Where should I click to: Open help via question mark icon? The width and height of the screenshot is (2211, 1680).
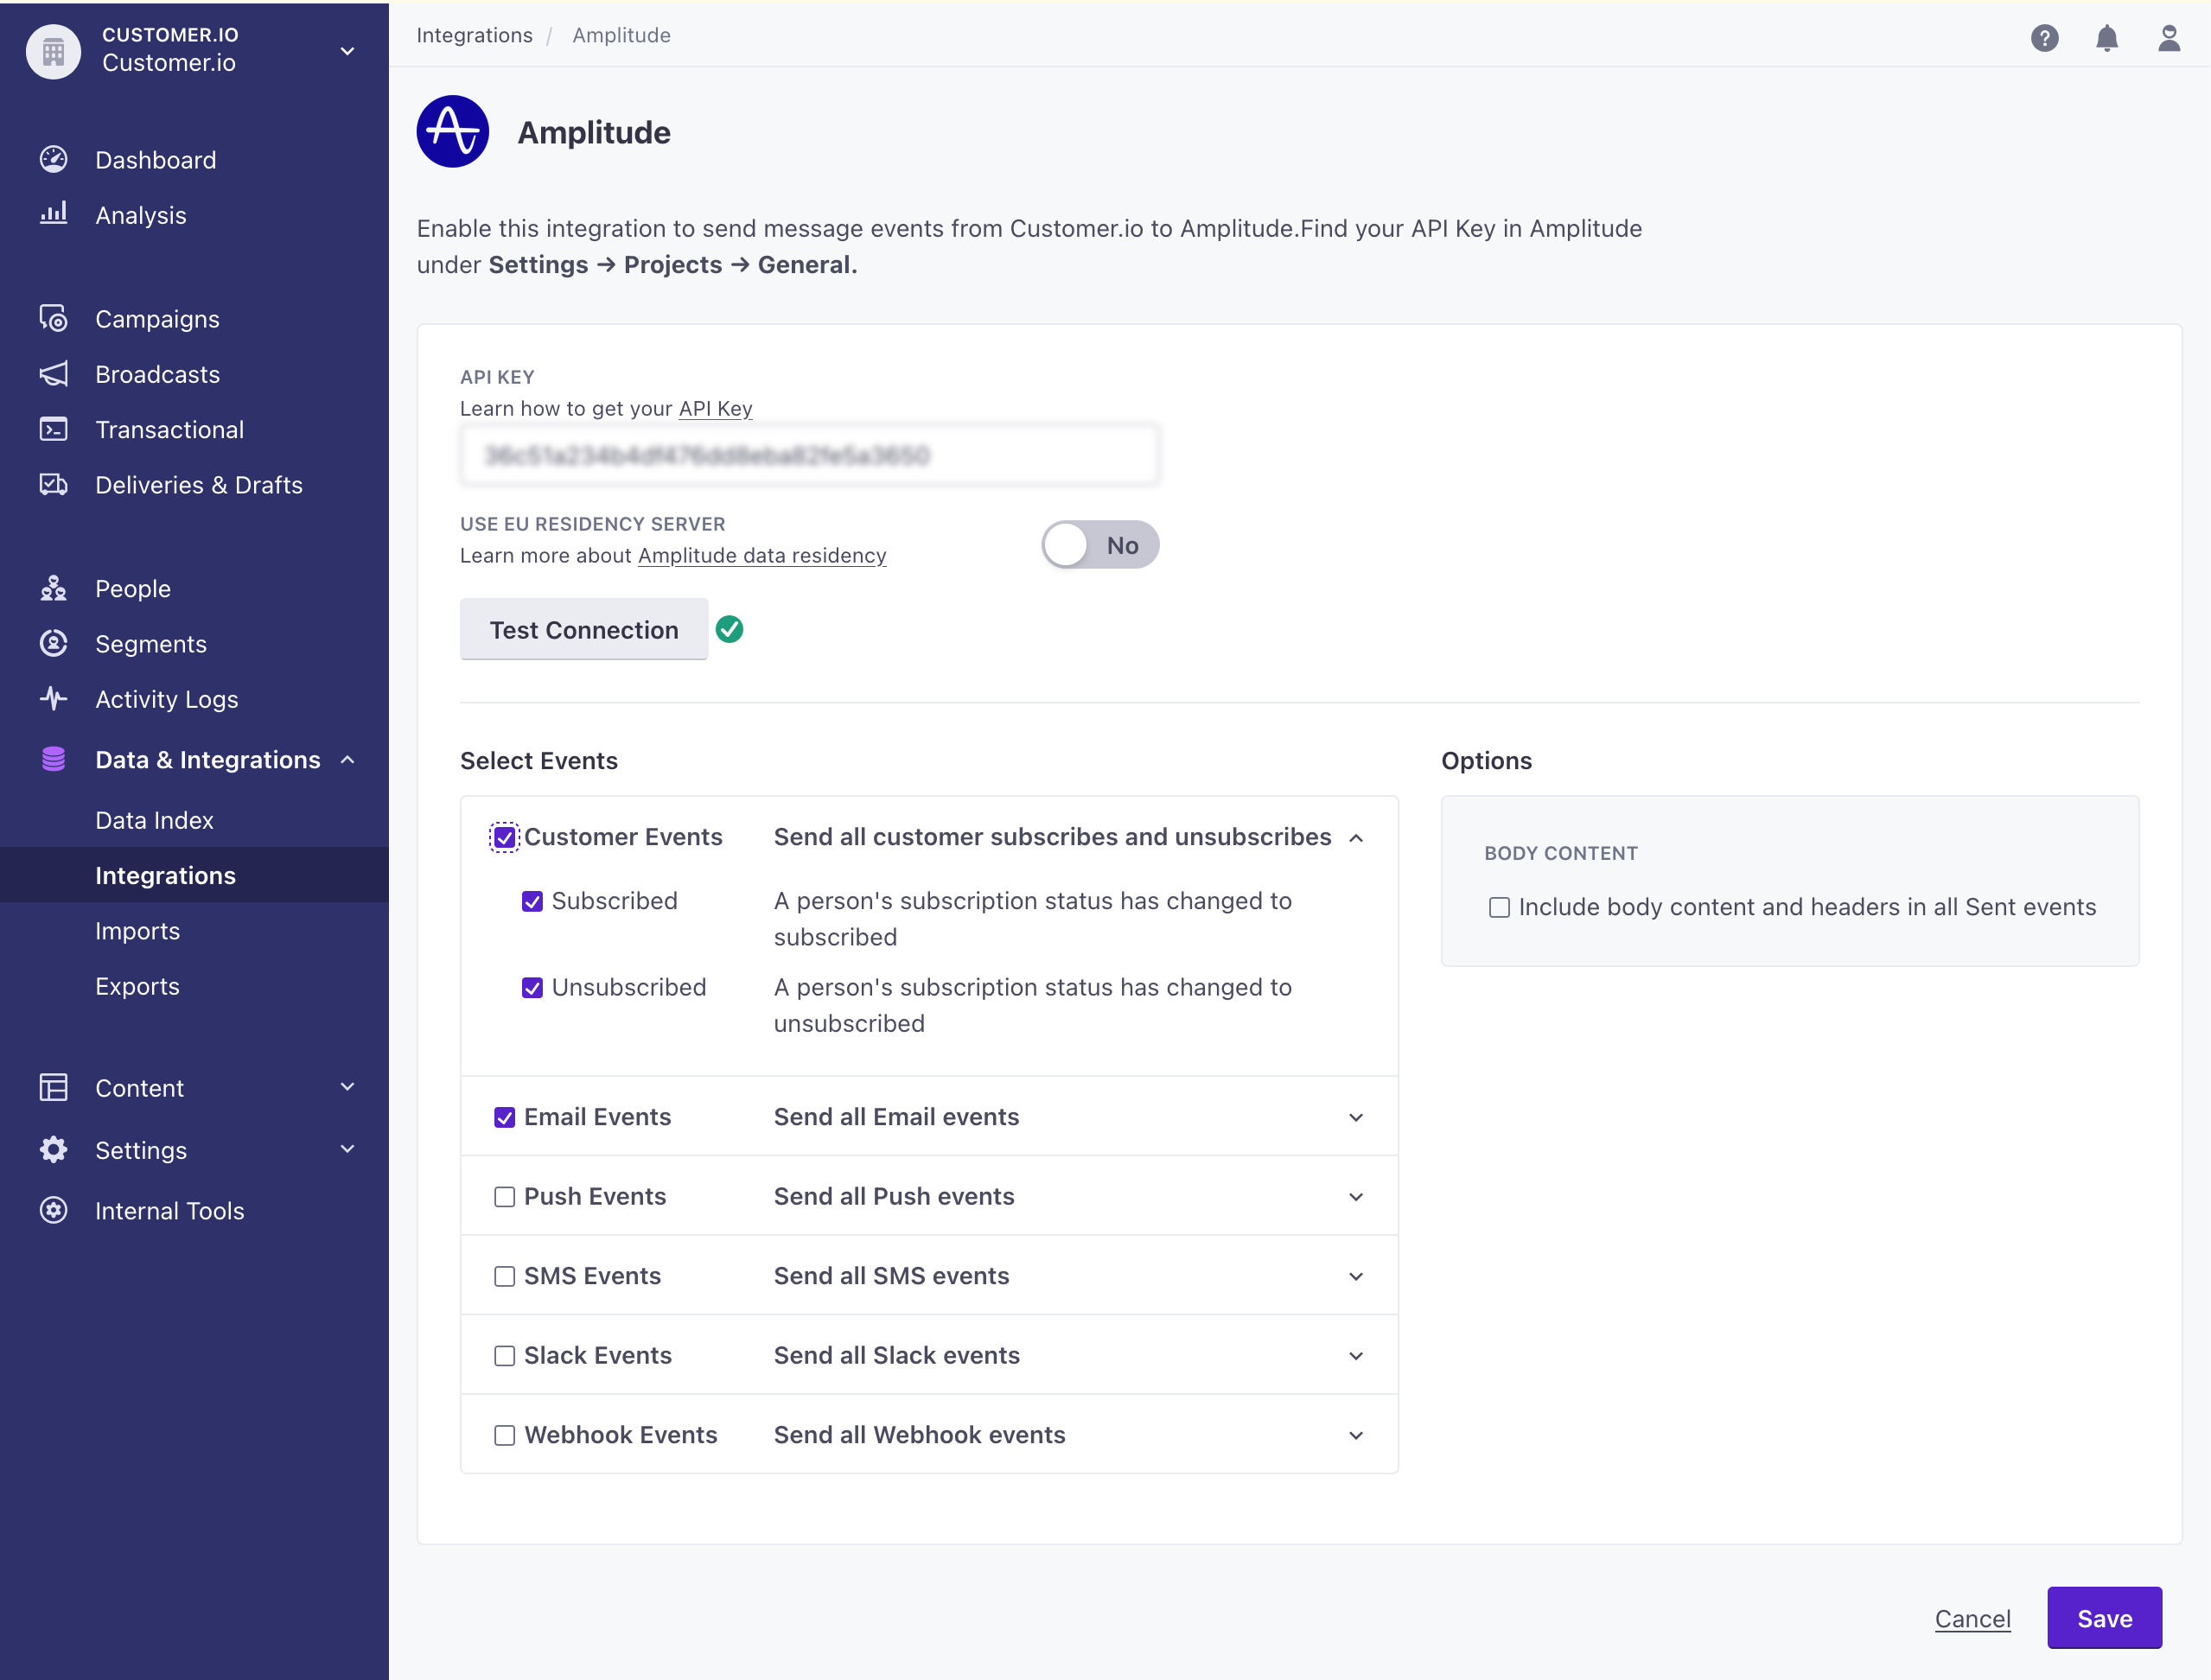(2044, 38)
